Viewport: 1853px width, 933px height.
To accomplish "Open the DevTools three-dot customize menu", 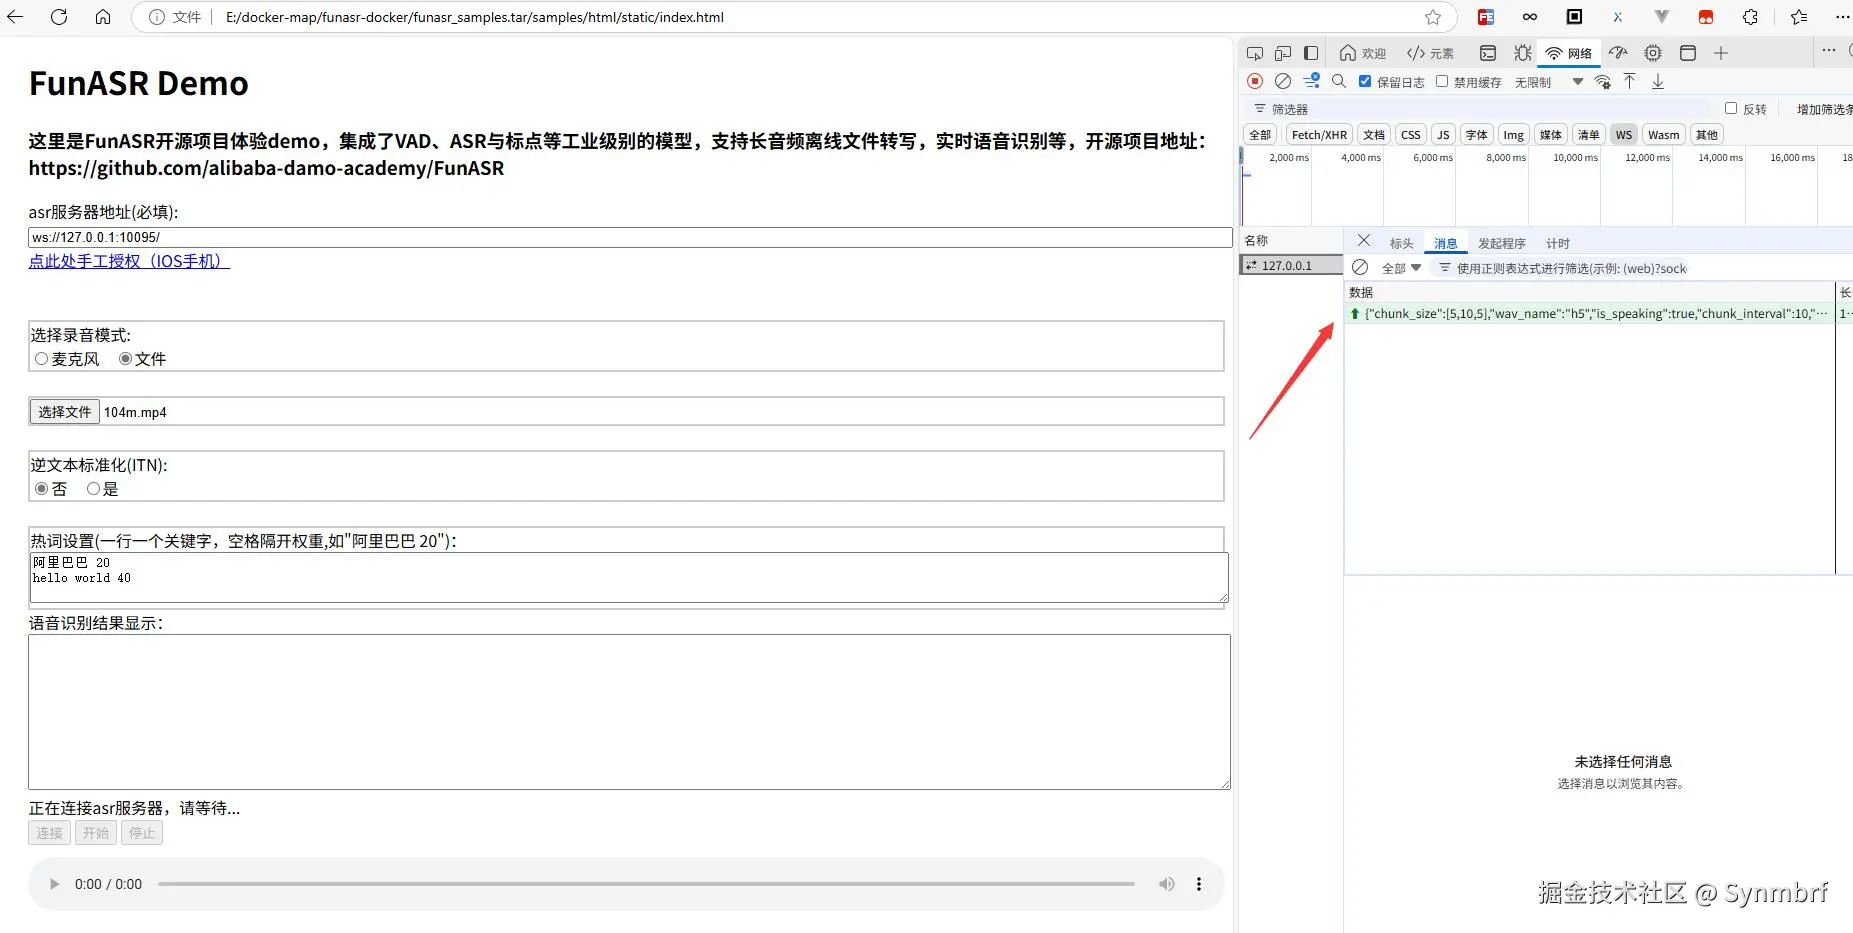I will click(1829, 51).
